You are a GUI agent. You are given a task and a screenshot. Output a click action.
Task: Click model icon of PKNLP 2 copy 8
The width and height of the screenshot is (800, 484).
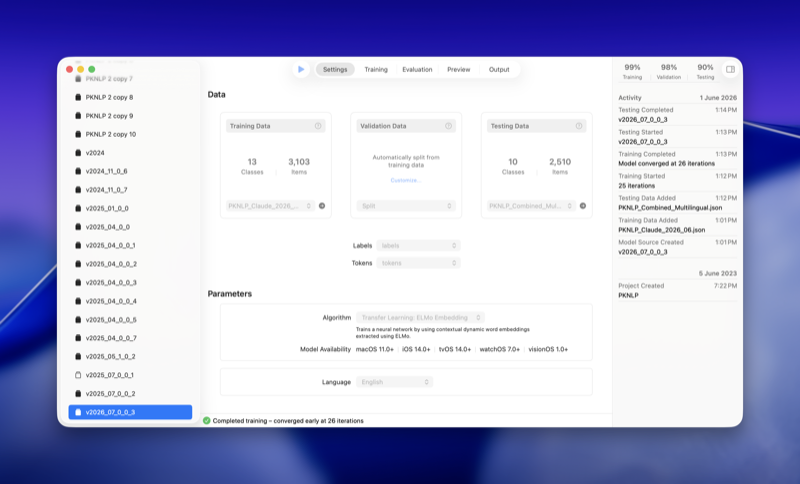(x=78, y=97)
